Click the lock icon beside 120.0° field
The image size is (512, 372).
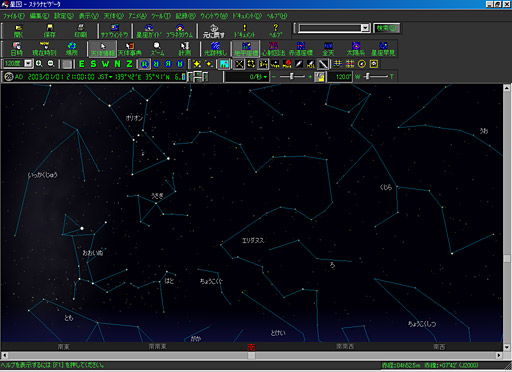[319, 77]
